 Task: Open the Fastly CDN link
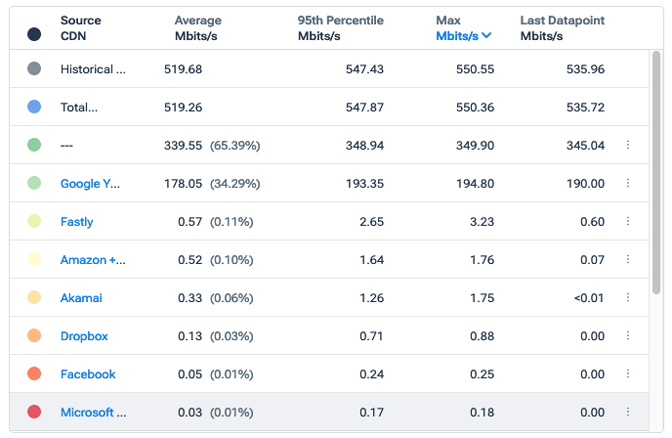coord(77,222)
